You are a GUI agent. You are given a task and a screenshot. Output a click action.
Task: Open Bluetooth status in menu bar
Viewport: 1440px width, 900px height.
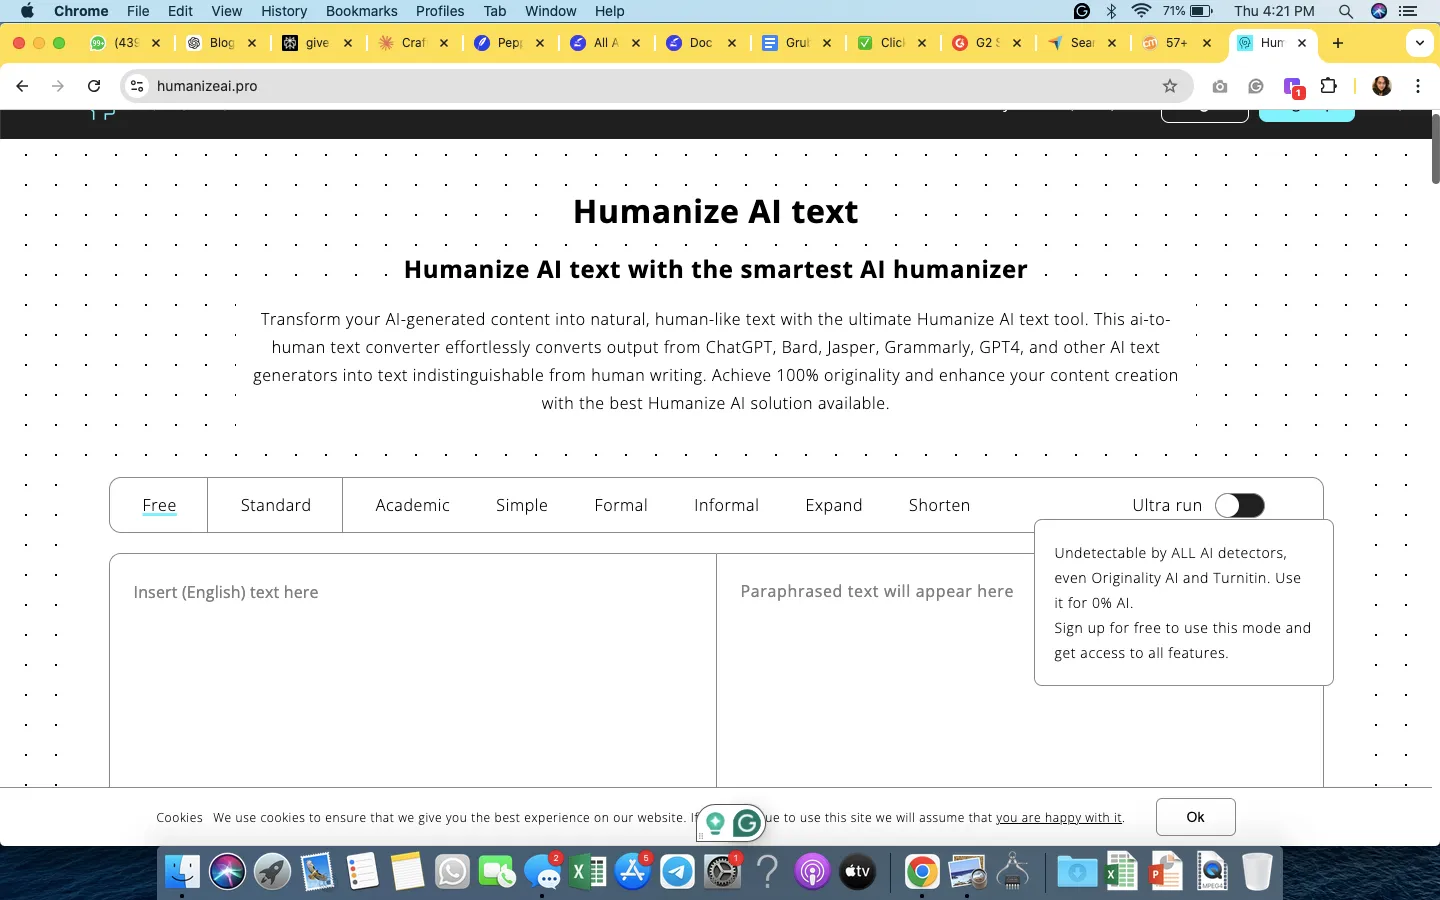click(x=1111, y=11)
